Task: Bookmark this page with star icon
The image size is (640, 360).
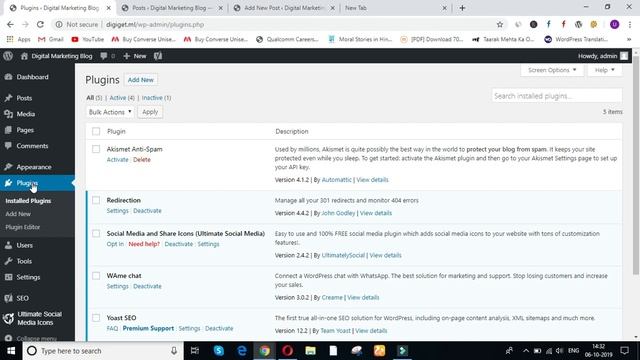Action: pyautogui.click(x=500, y=24)
